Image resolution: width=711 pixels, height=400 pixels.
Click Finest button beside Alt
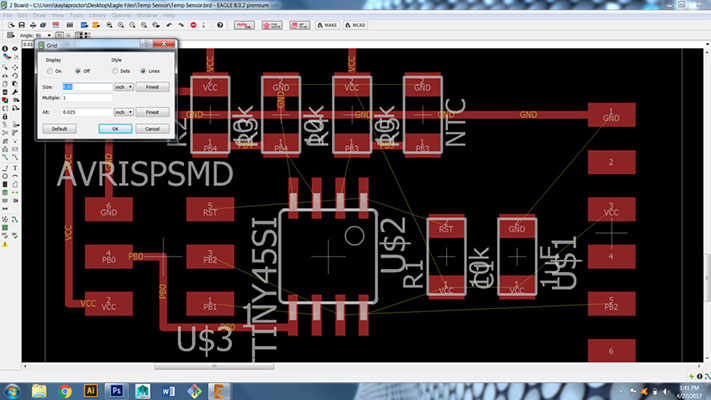click(152, 112)
